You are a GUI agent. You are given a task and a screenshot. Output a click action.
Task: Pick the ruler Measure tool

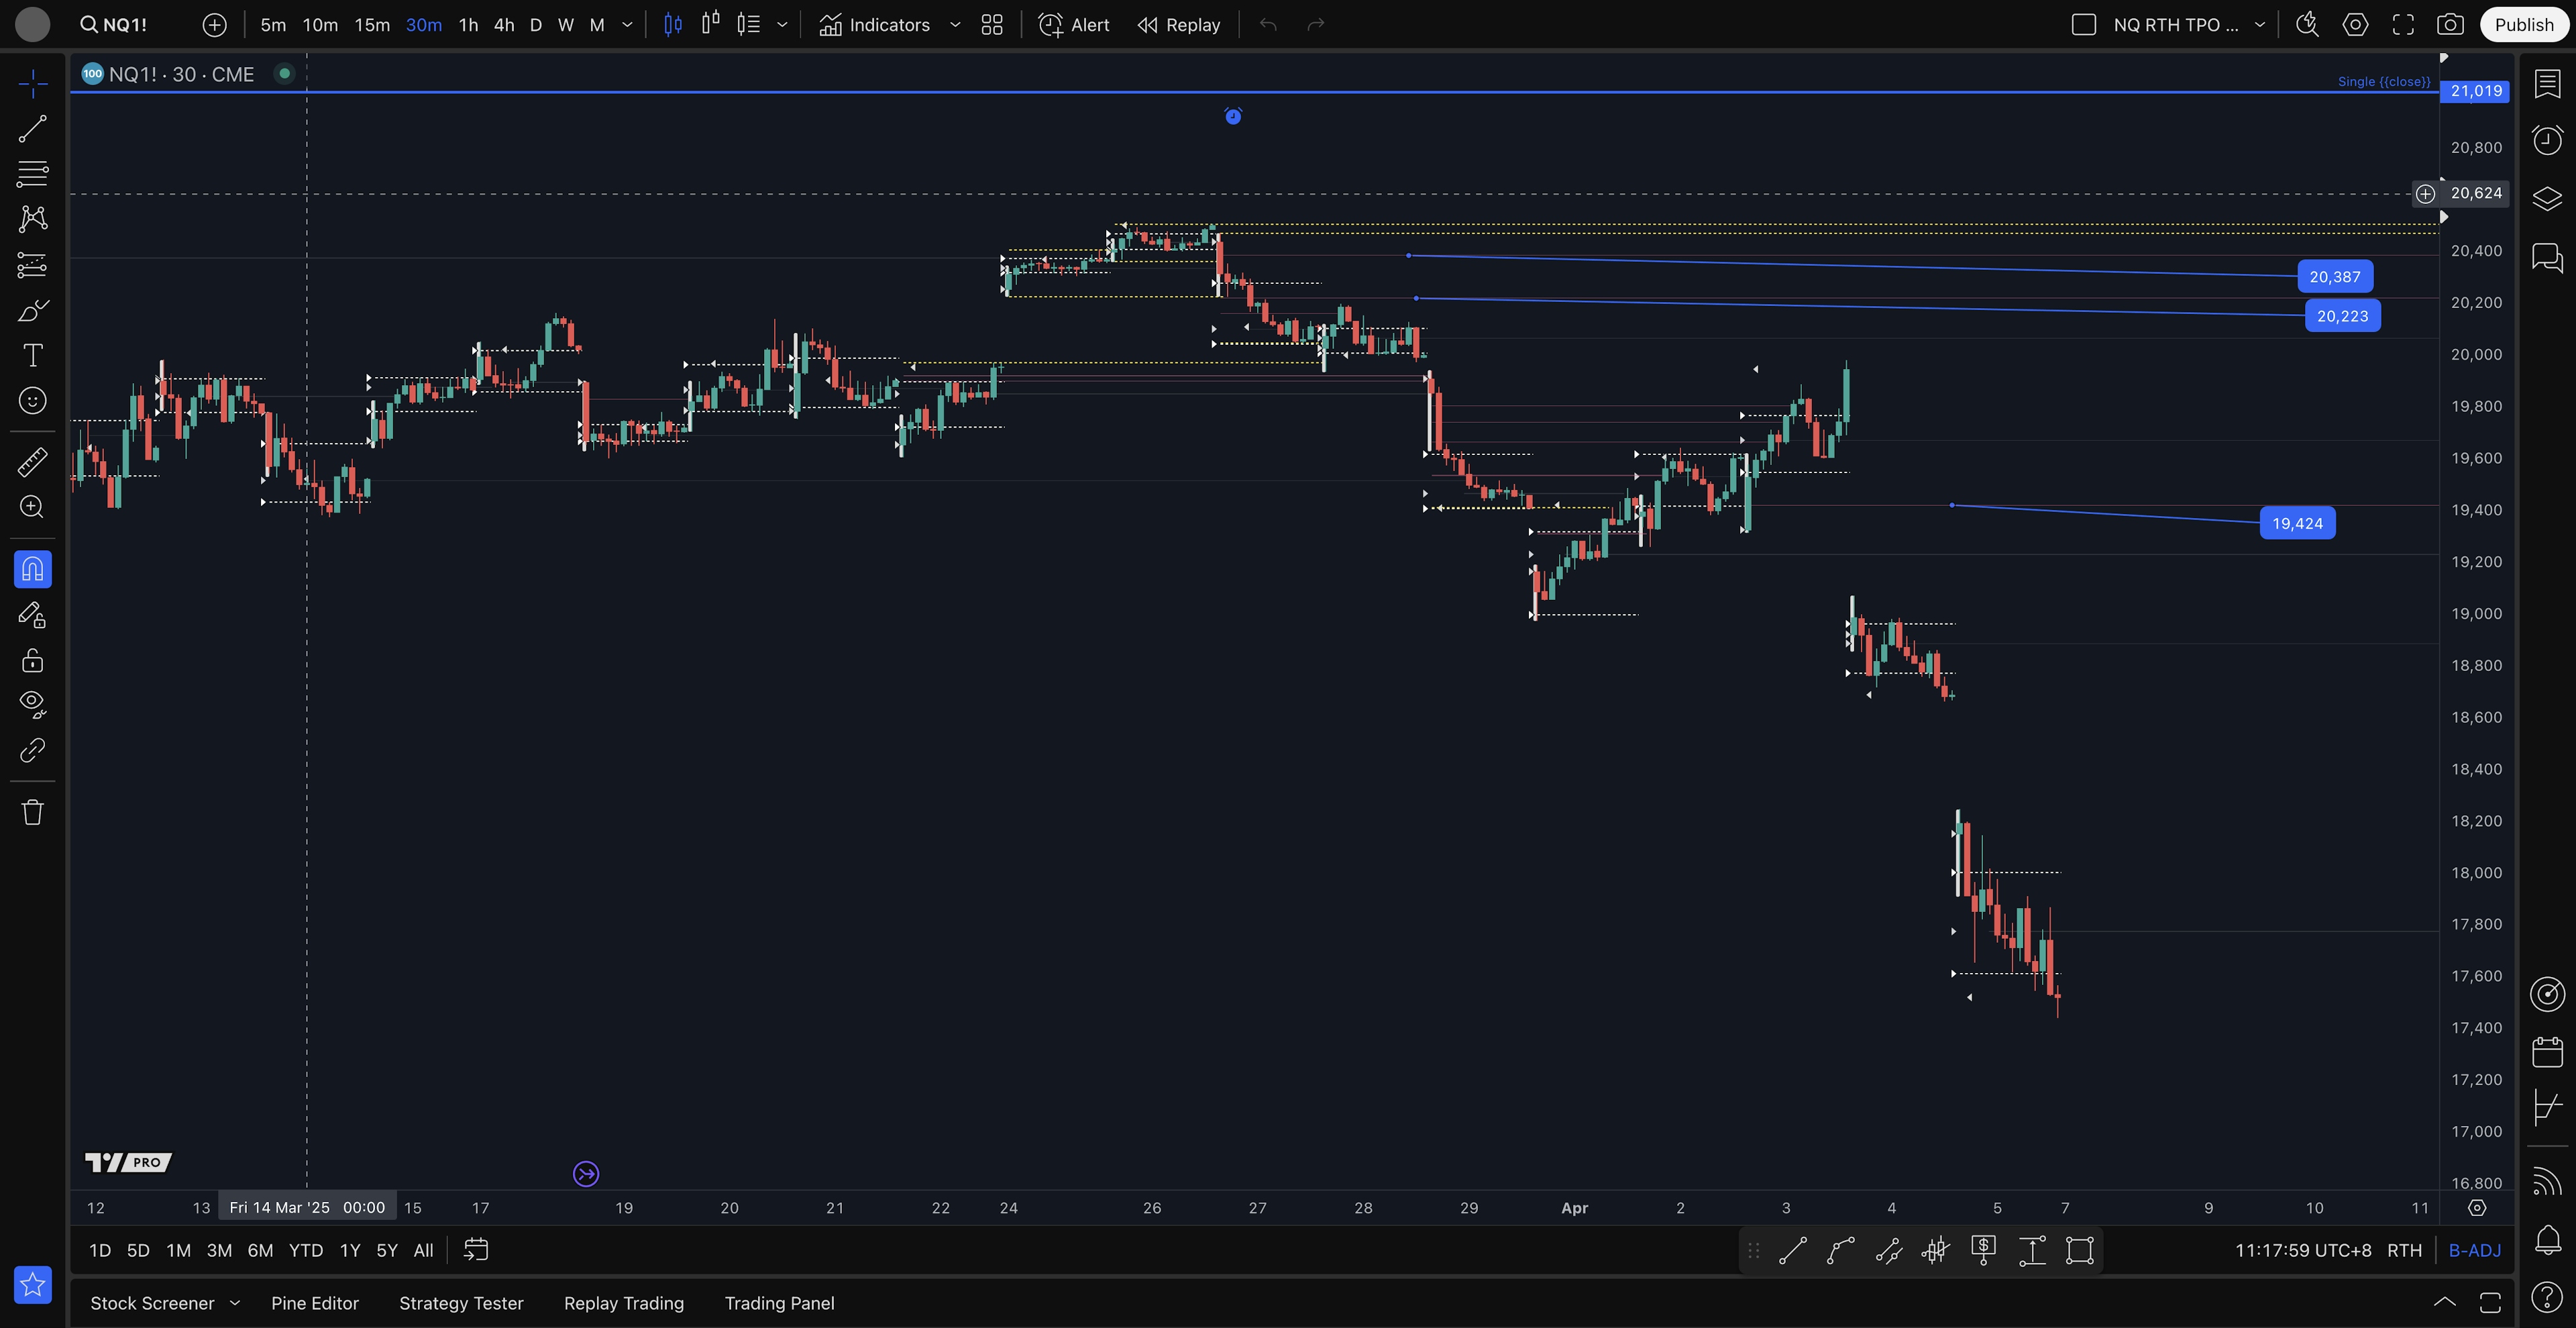click(32, 461)
